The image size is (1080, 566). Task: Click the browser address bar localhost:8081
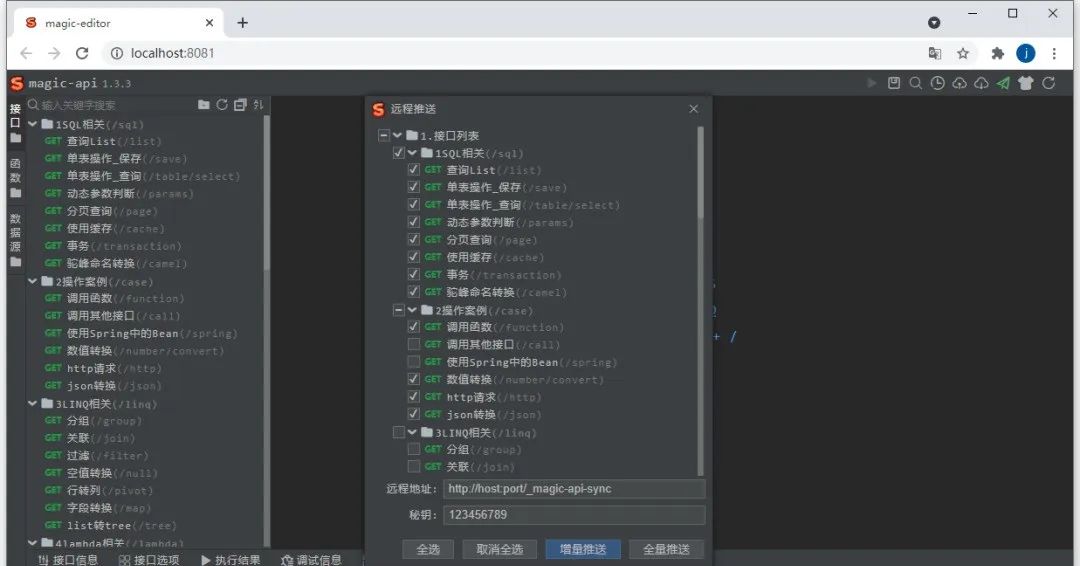172,53
